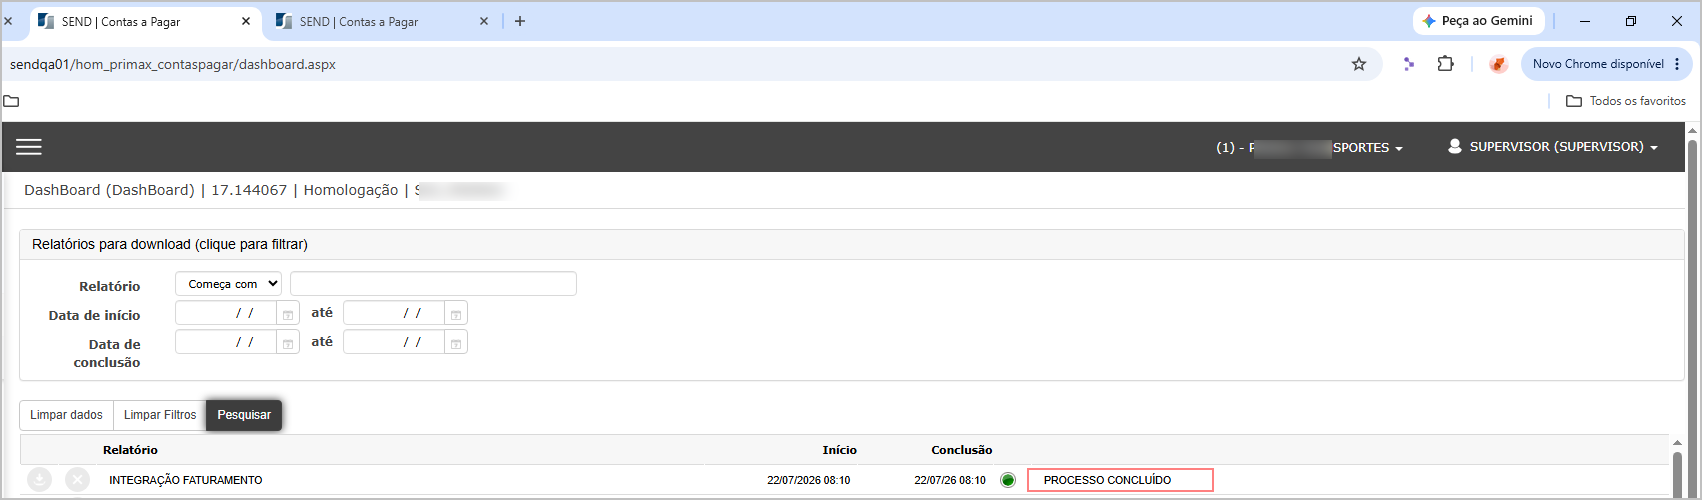Open the bookmarks folder icon at left

(x=12, y=101)
